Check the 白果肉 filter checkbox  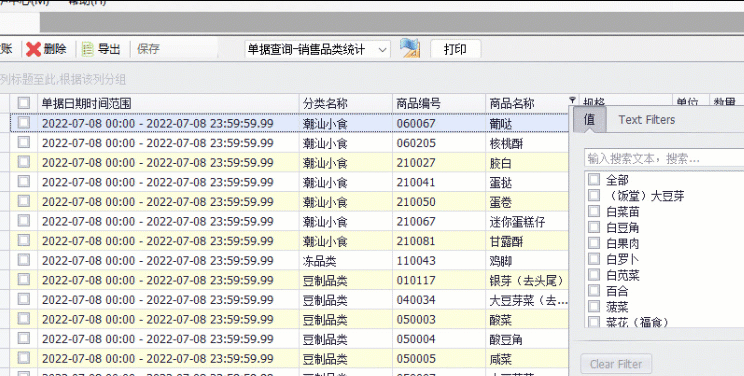(x=594, y=243)
